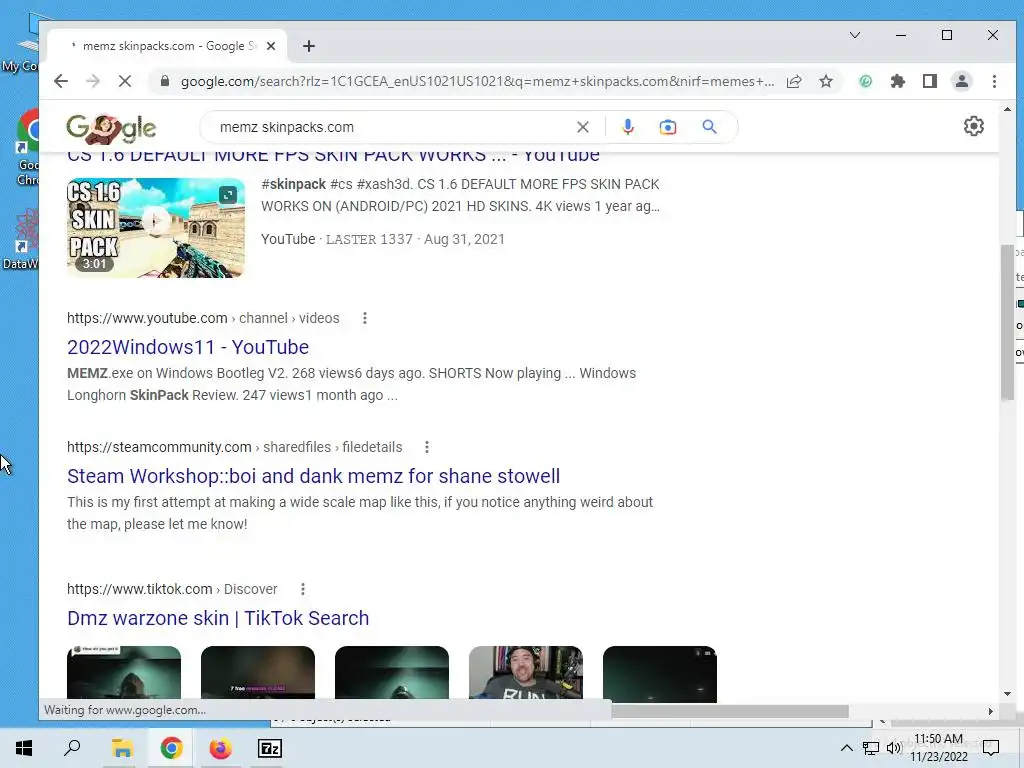Open the tab search chevron
The width and height of the screenshot is (1024, 768).
855,35
